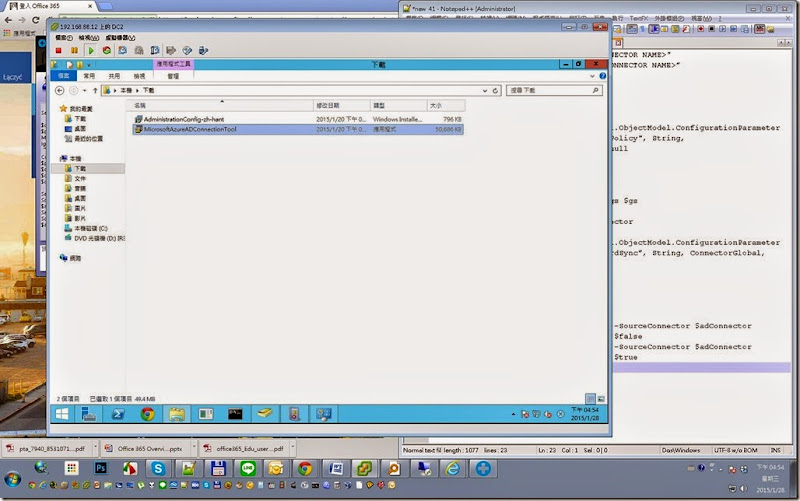
Task: Open the 管理 tab under 應用程式工具
Action: click(x=173, y=76)
